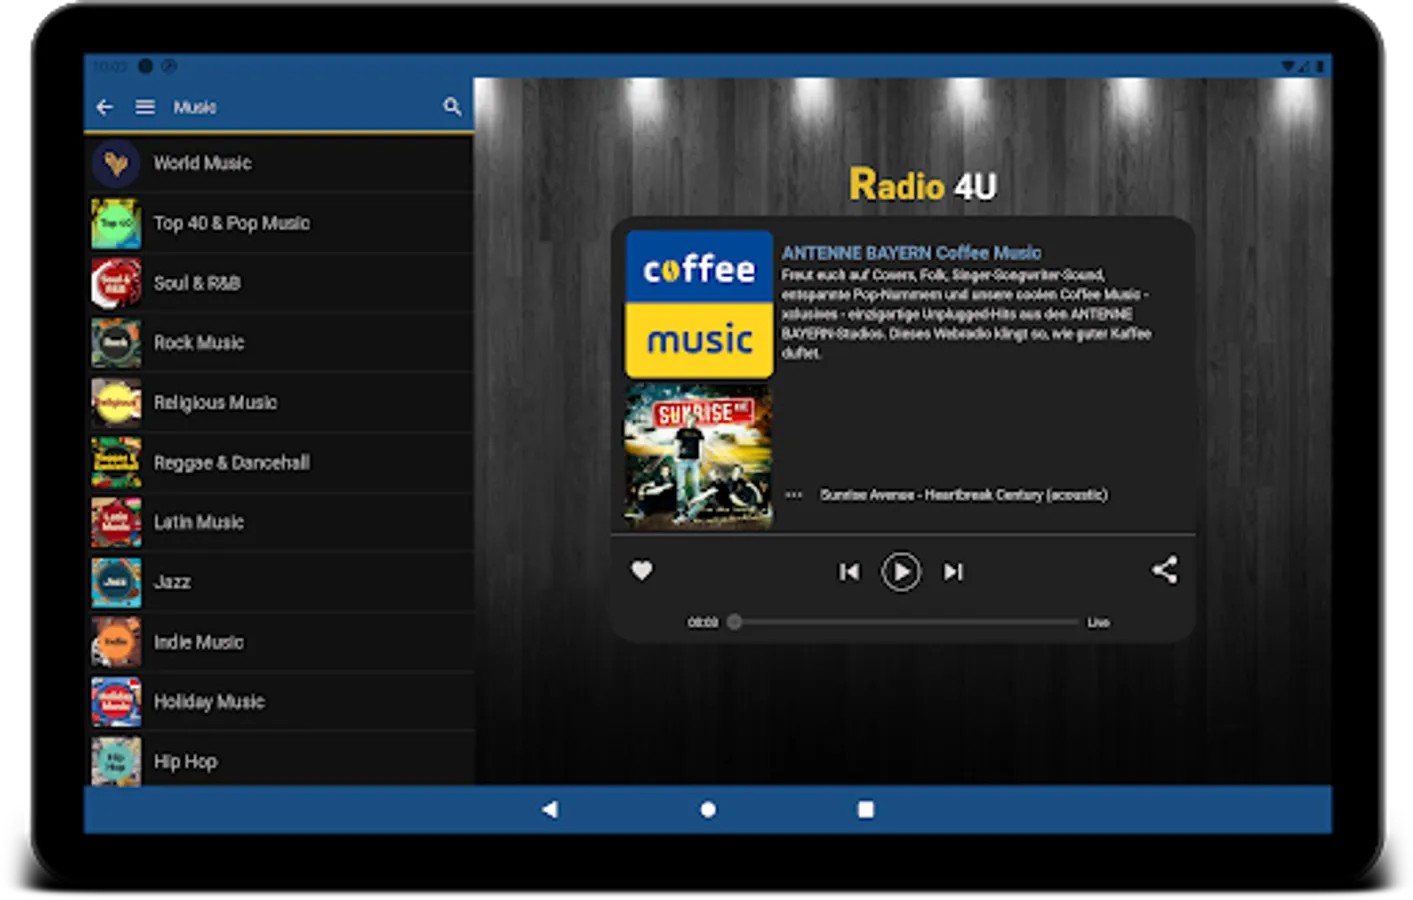
Task: Click the Music header title
Action: (x=195, y=107)
